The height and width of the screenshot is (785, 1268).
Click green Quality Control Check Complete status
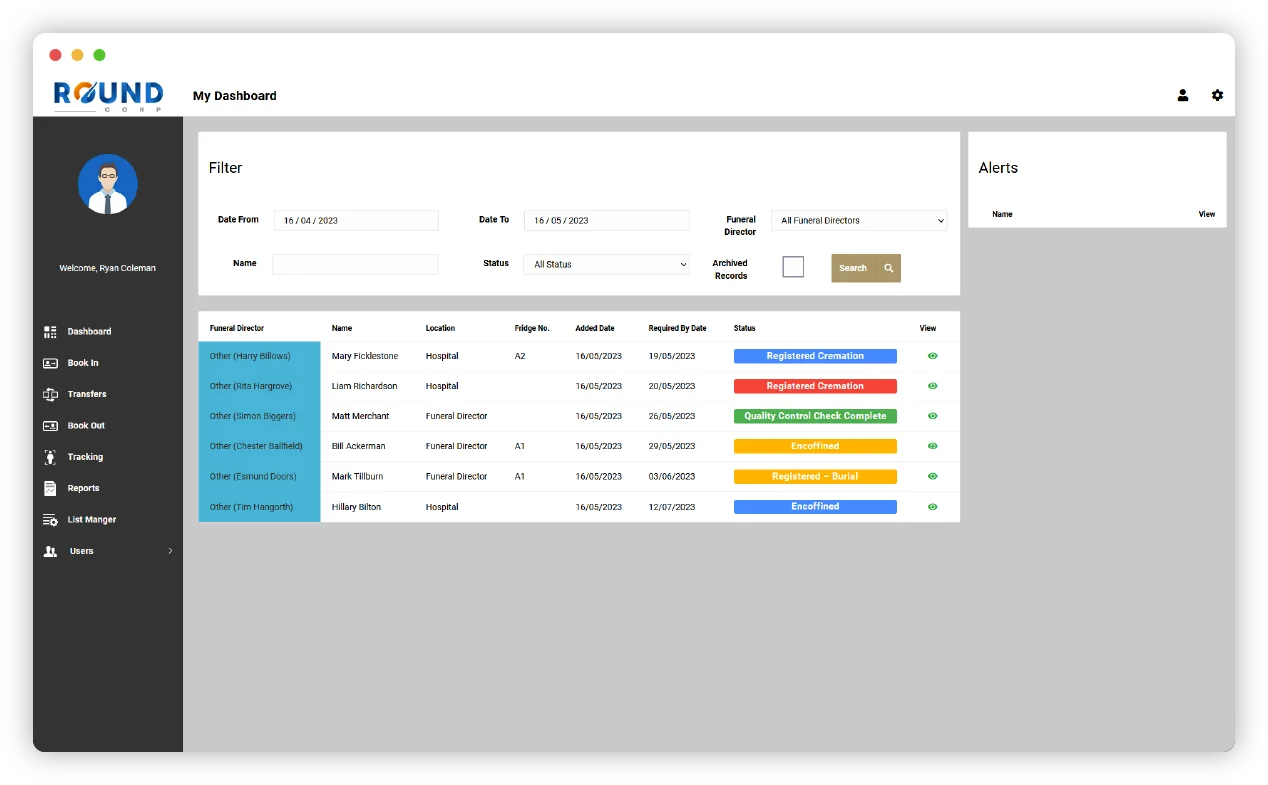[x=815, y=416]
